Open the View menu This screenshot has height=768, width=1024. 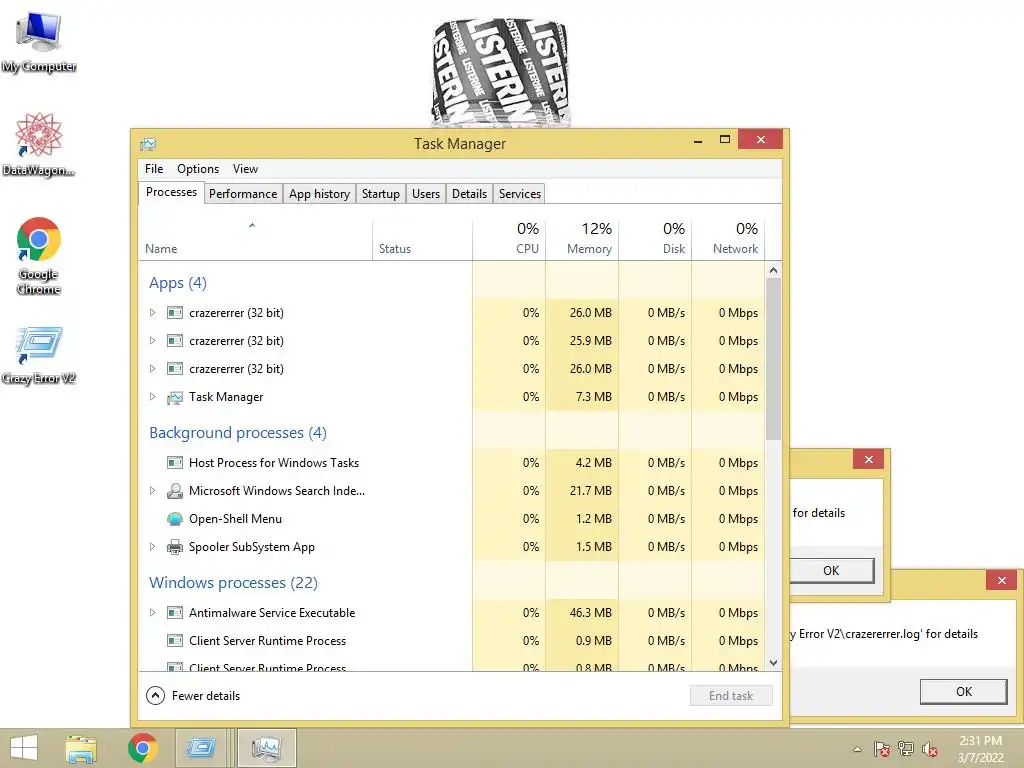point(246,169)
